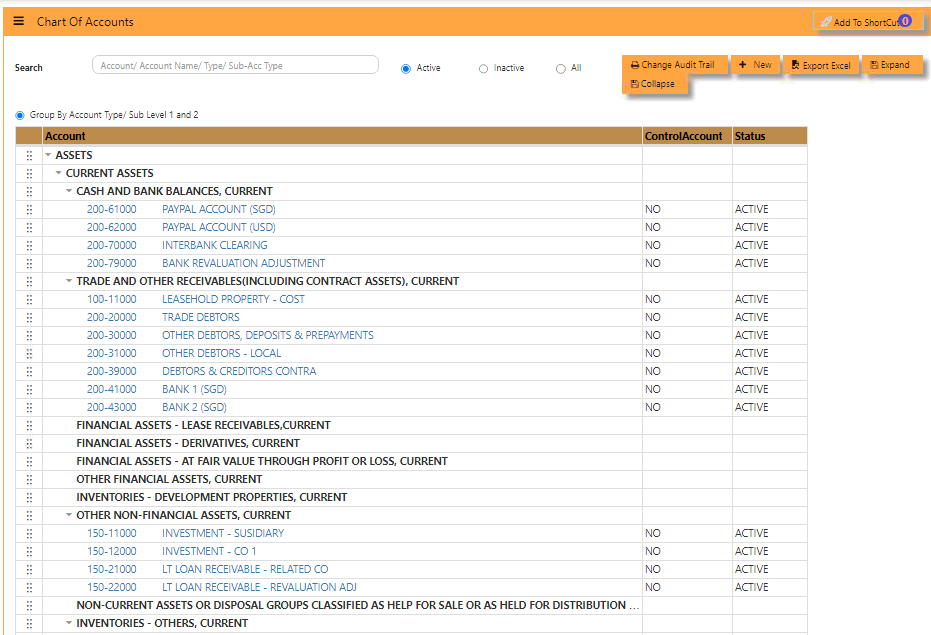Click ACTIVE status of BANK 2 (SGD)
The width and height of the screenshot is (931, 635).
752,407
